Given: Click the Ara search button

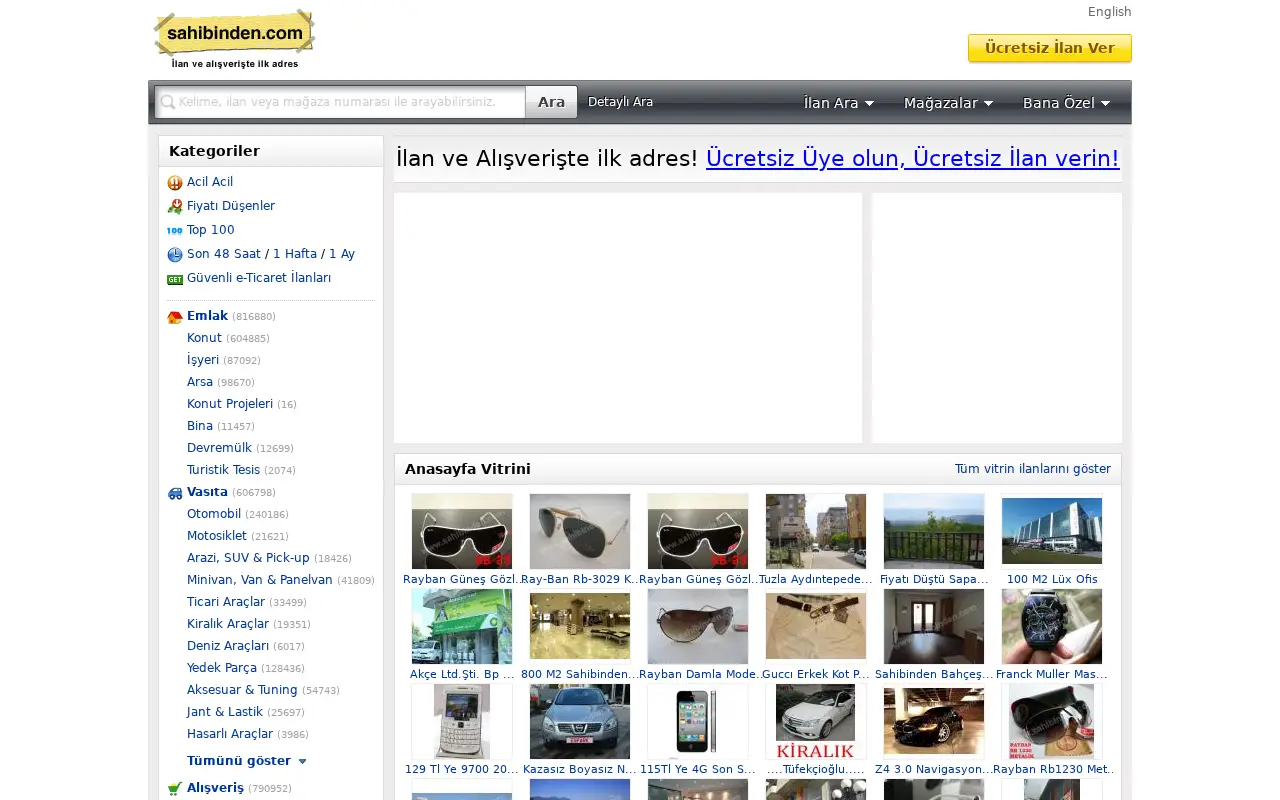Looking at the screenshot, I should (551, 102).
